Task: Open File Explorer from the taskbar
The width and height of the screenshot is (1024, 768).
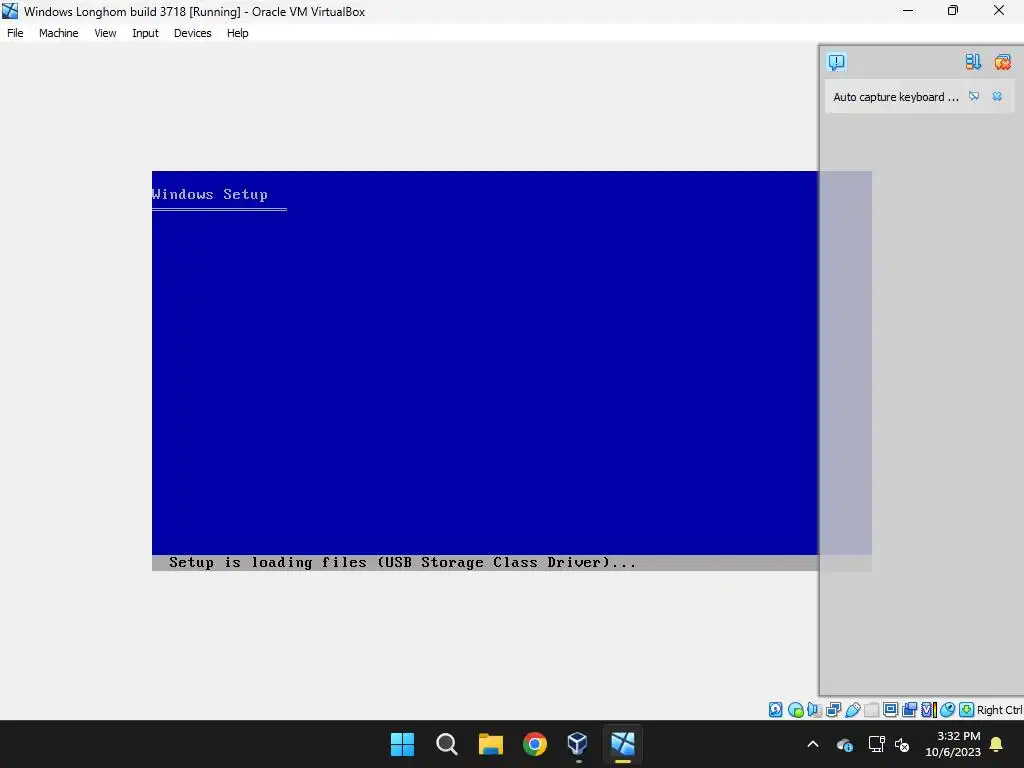Action: [x=490, y=744]
